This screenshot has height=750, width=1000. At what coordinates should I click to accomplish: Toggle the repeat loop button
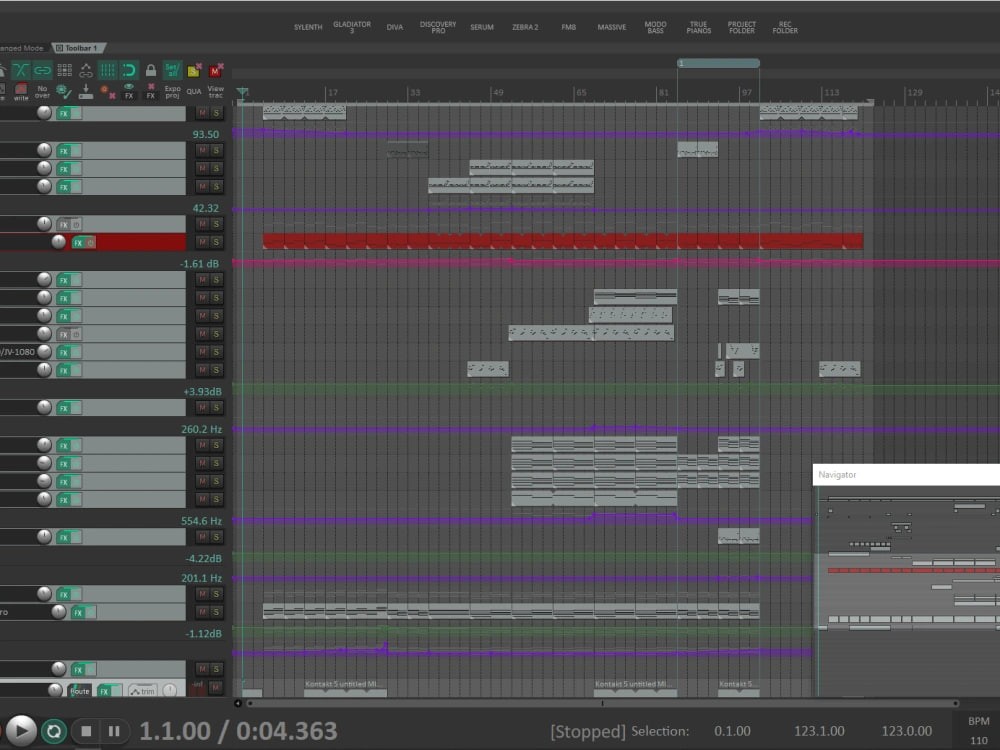(54, 731)
